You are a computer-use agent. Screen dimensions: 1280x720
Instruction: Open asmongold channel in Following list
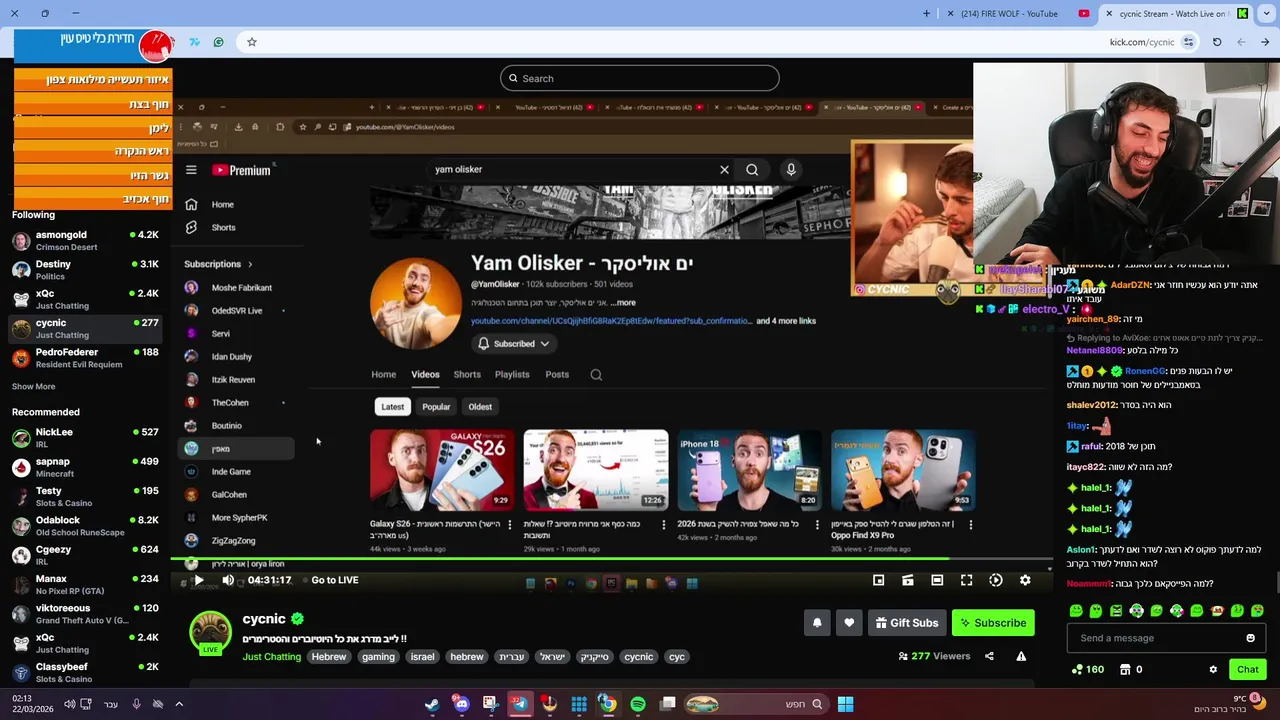(86, 240)
